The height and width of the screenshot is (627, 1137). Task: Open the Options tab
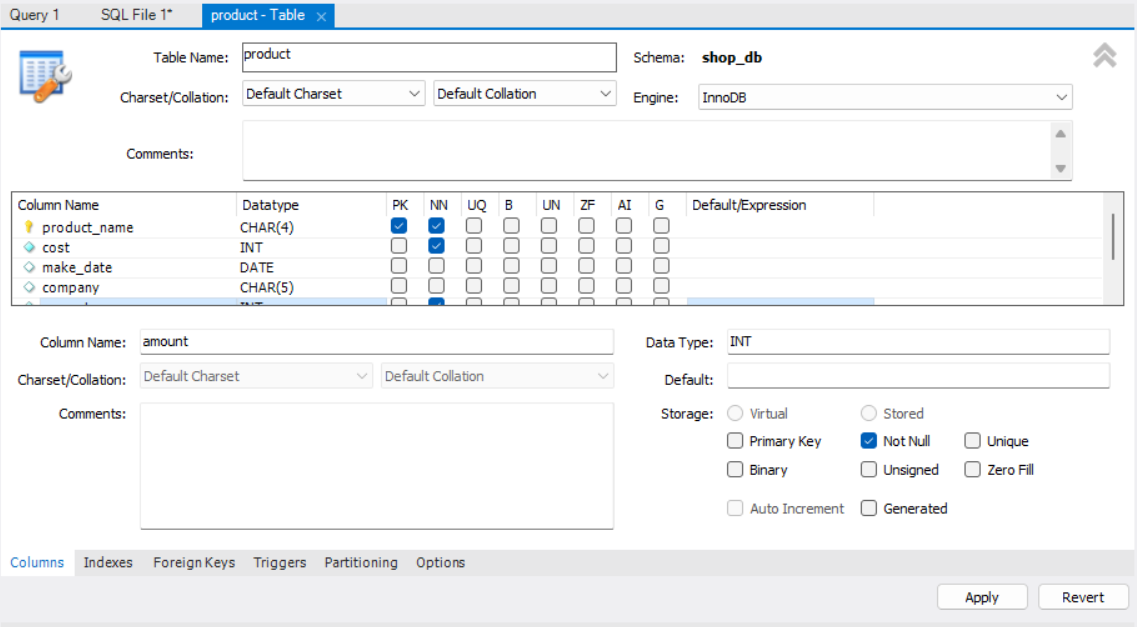(440, 562)
